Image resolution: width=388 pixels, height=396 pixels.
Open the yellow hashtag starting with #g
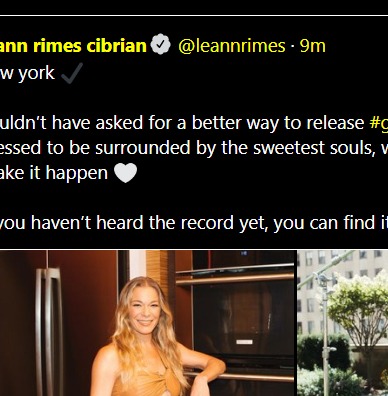pyautogui.click(x=379, y=123)
